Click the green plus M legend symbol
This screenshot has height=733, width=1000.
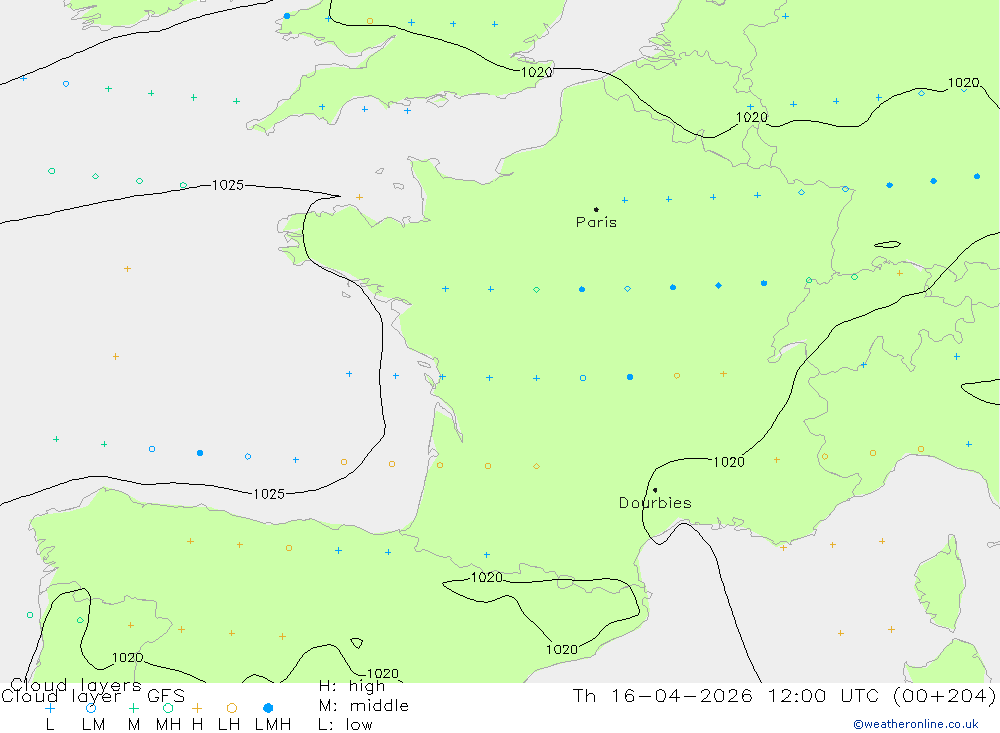tap(133, 708)
